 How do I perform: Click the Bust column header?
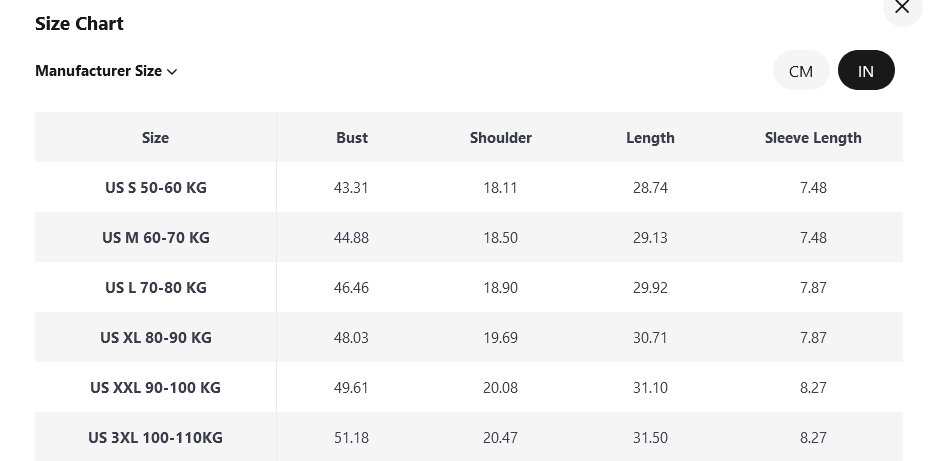click(x=351, y=137)
